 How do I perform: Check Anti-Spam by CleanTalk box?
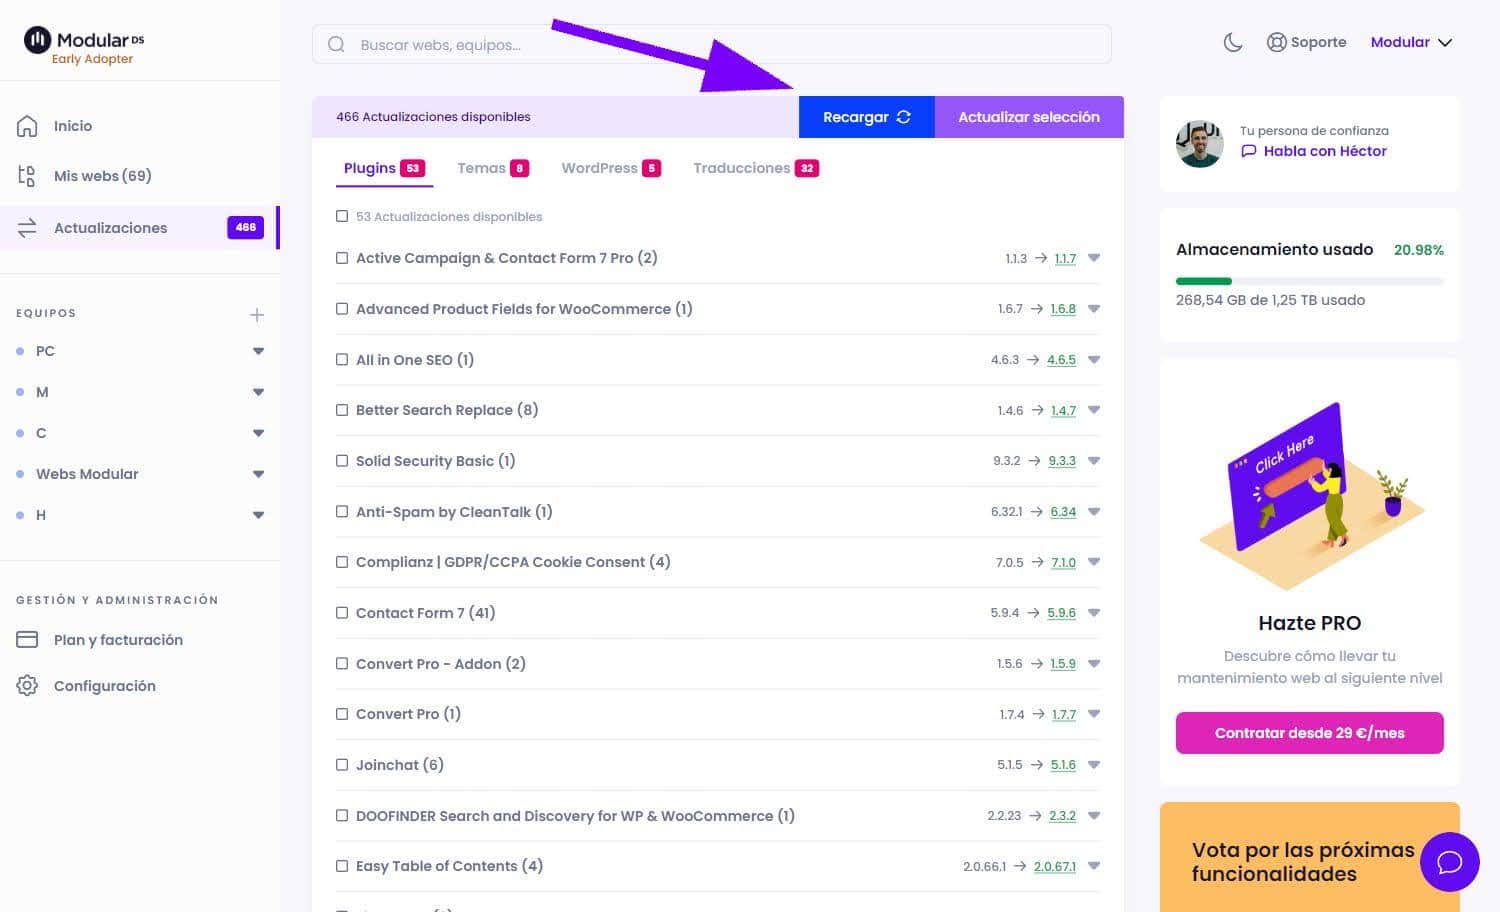pos(342,512)
